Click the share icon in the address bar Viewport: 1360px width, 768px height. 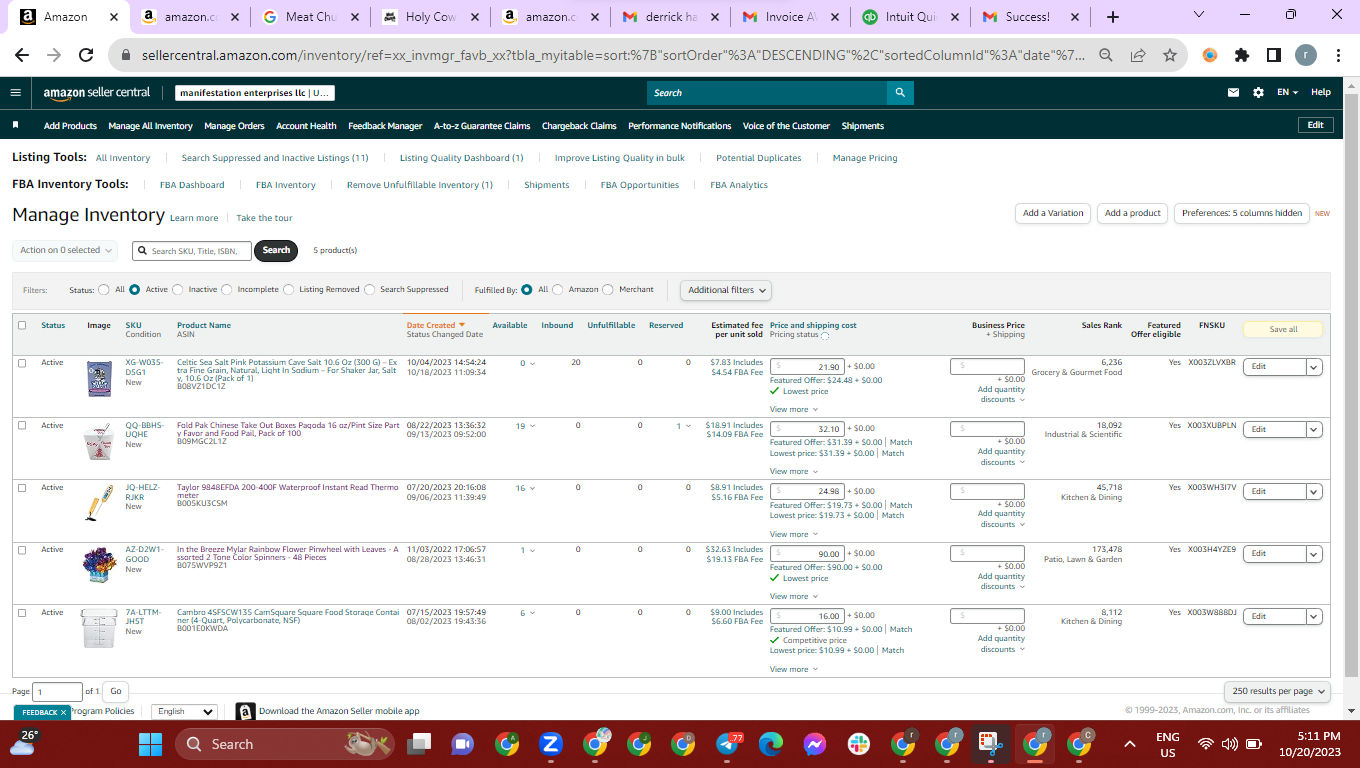click(x=1138, y=56)
